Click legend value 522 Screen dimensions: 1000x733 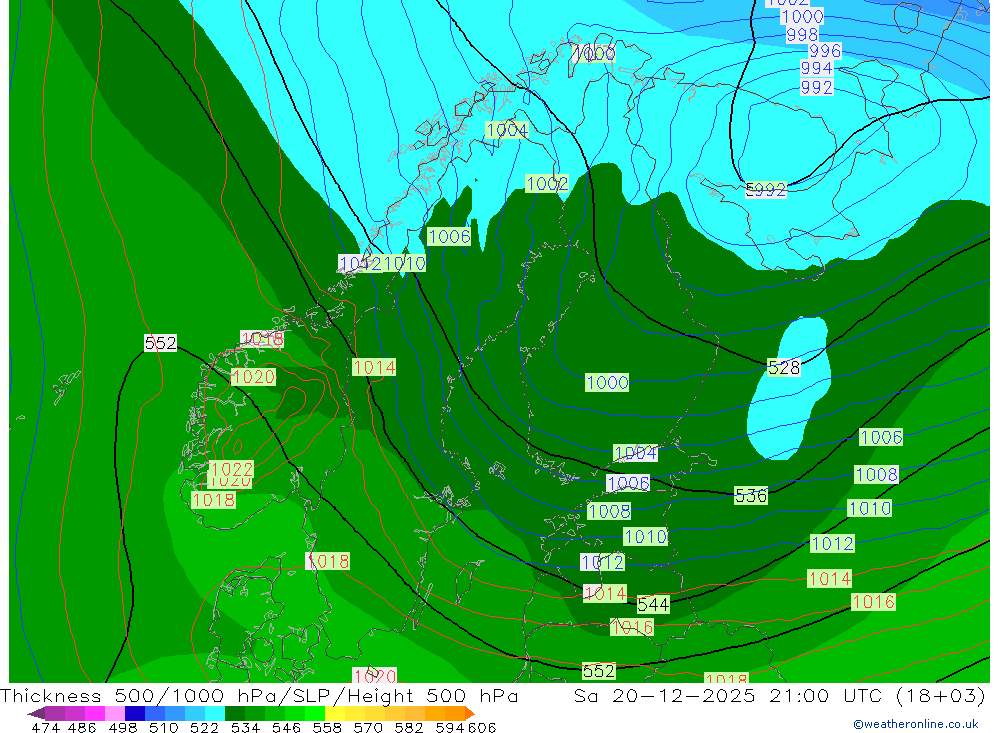tap(204, 727)
